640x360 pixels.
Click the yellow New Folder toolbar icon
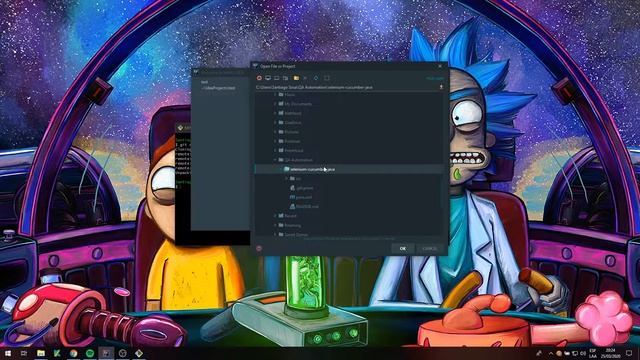(x=296, y=78)
